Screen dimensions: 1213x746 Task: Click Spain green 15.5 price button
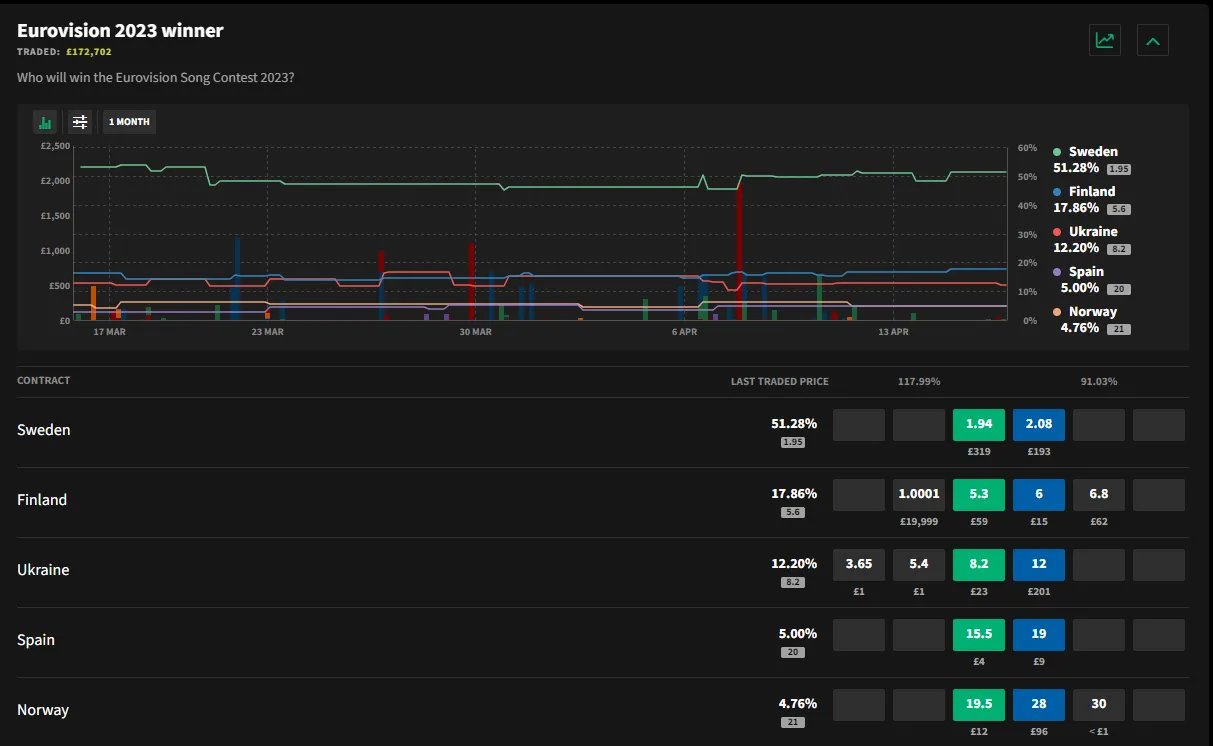[x=978, y=635]
